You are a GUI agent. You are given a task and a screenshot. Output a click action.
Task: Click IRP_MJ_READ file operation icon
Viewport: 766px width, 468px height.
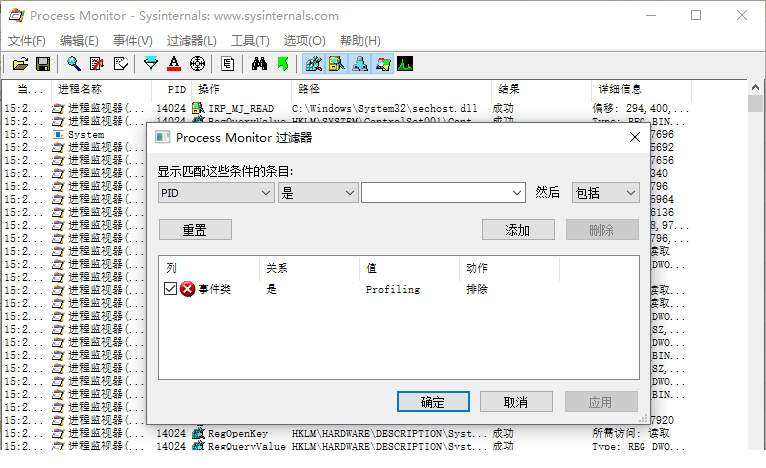point(198,108)
